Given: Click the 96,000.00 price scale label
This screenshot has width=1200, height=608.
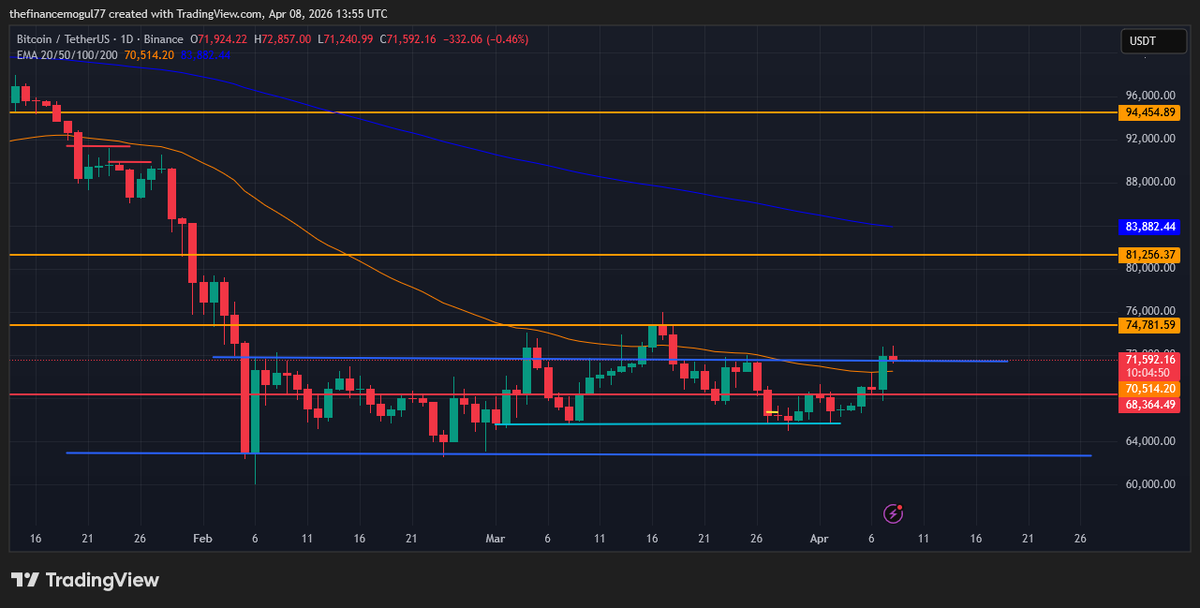Looking at the screenshot, I should [1150, 95].
